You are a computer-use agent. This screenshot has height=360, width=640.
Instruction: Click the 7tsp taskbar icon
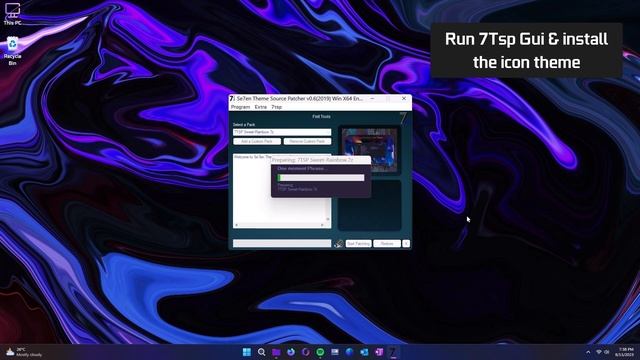[393, 352]
